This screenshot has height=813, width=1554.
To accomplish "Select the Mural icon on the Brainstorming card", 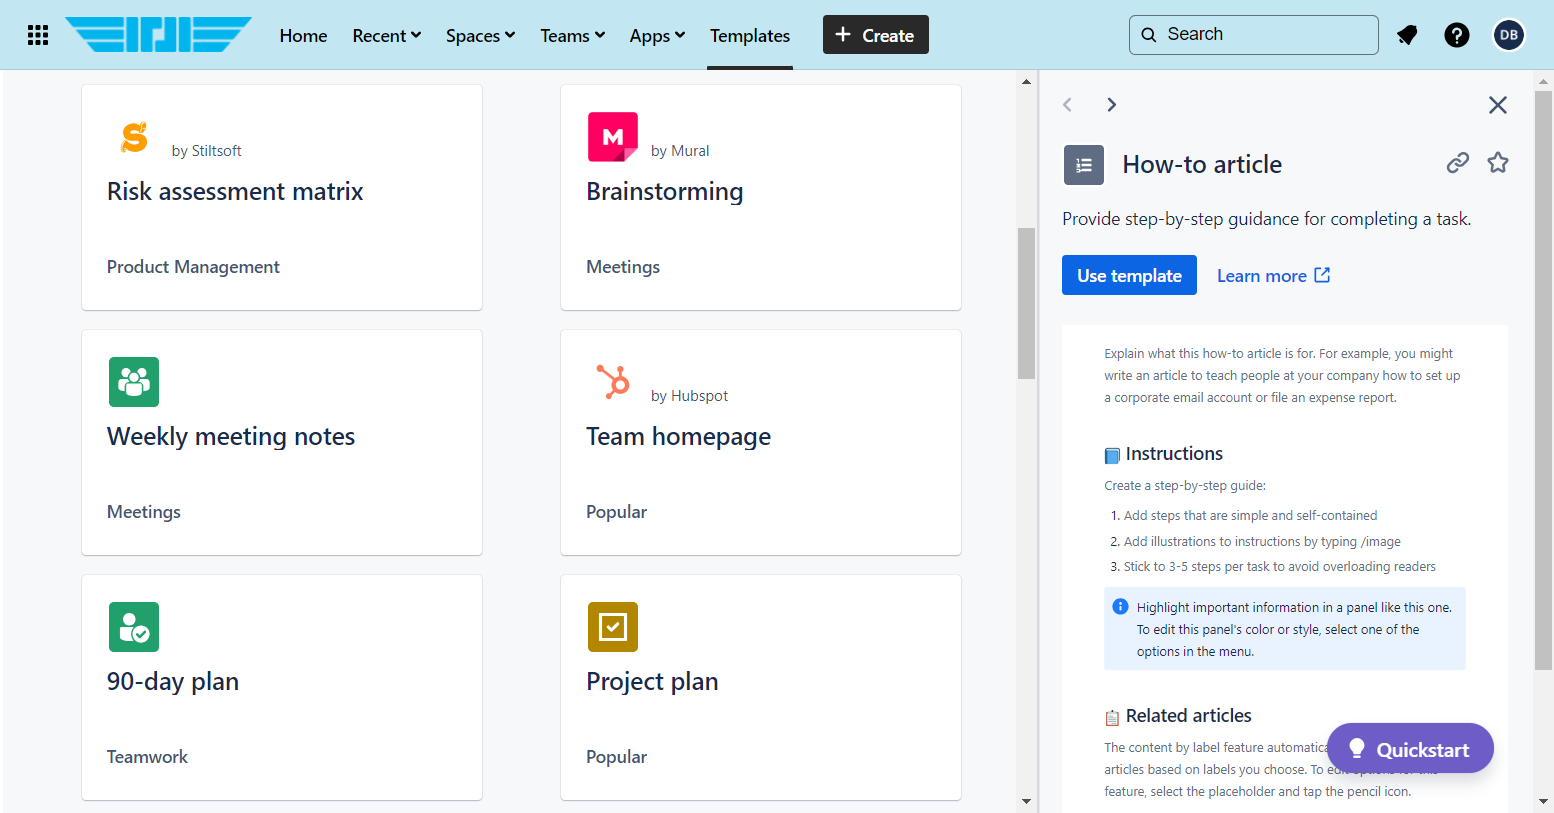I will [613, 137].
